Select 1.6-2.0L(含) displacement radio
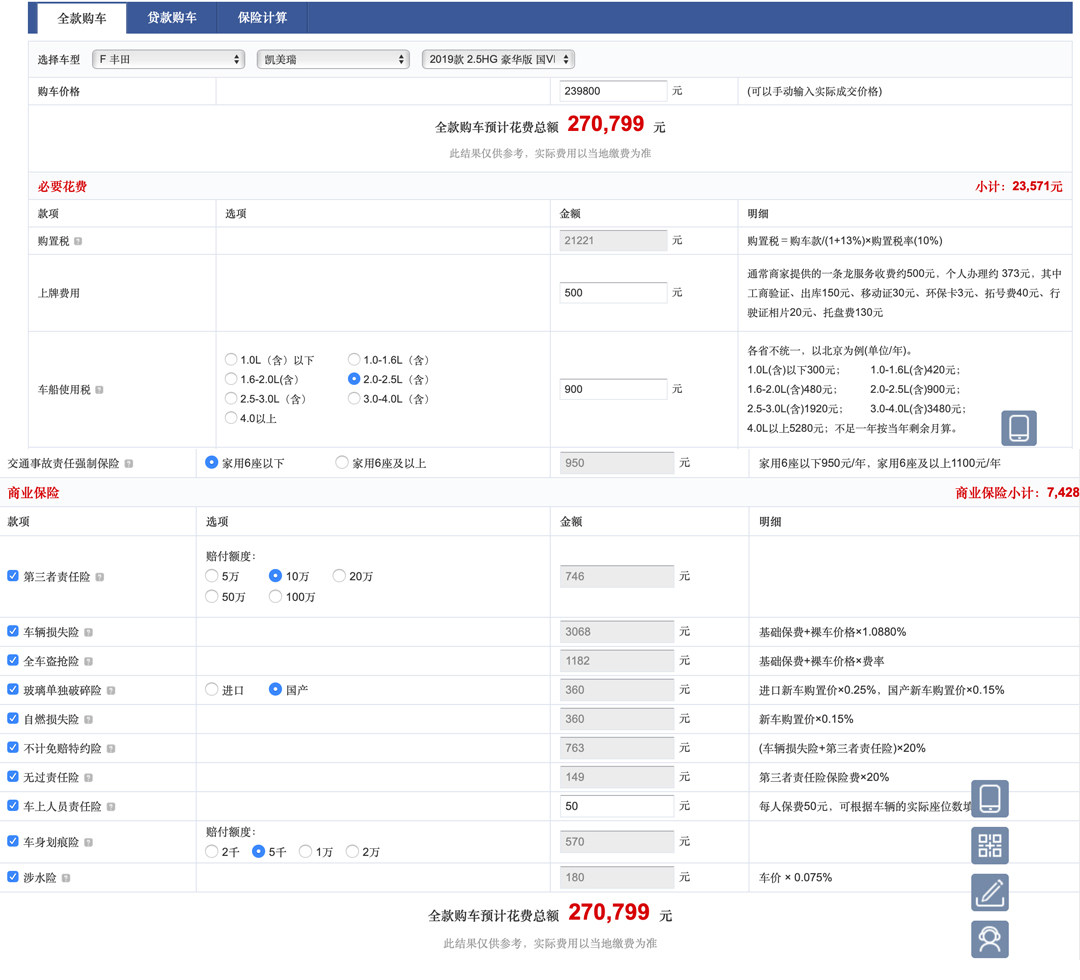The height and width of the screenshot is (980, 1080). tap(232, 379)
